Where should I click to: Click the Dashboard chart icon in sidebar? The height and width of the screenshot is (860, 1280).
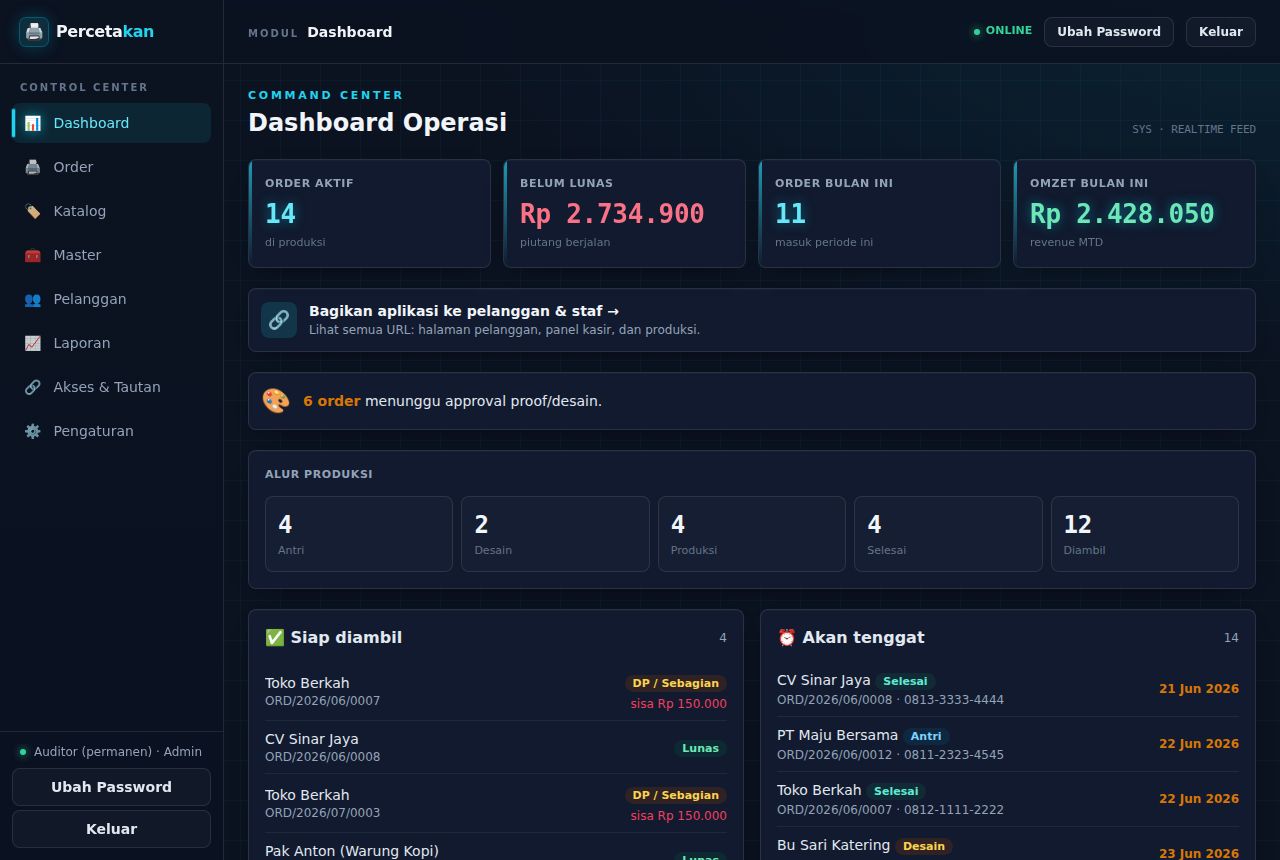pyautogui.click(x=33, y=123)
